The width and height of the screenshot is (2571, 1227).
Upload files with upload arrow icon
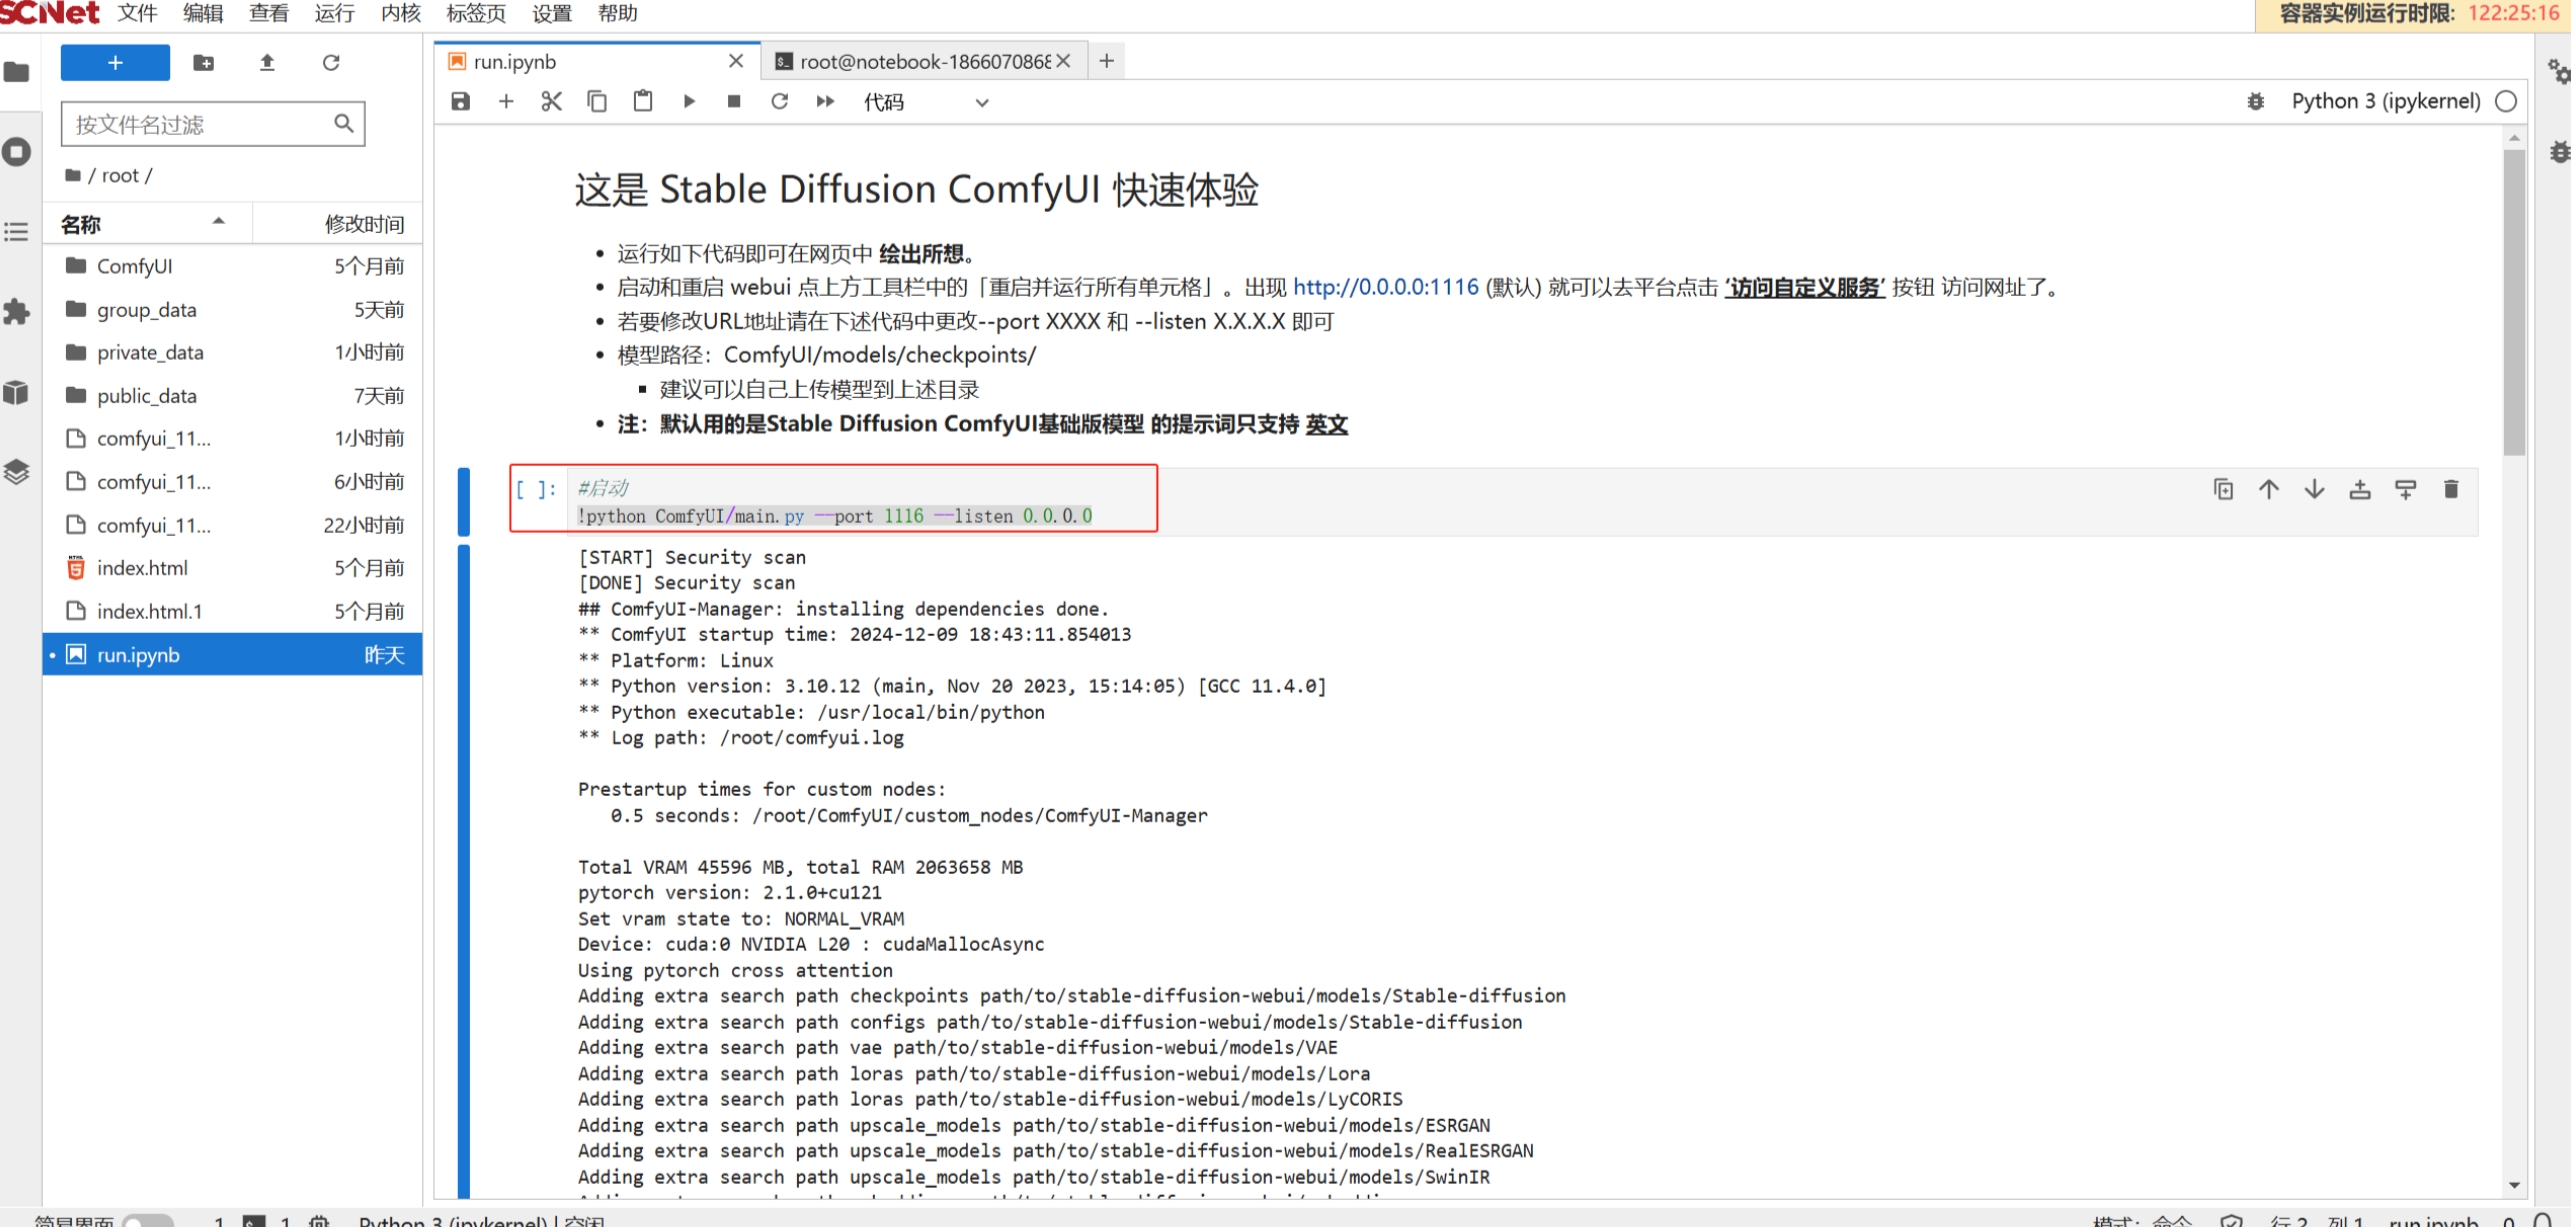coord(267,62)
